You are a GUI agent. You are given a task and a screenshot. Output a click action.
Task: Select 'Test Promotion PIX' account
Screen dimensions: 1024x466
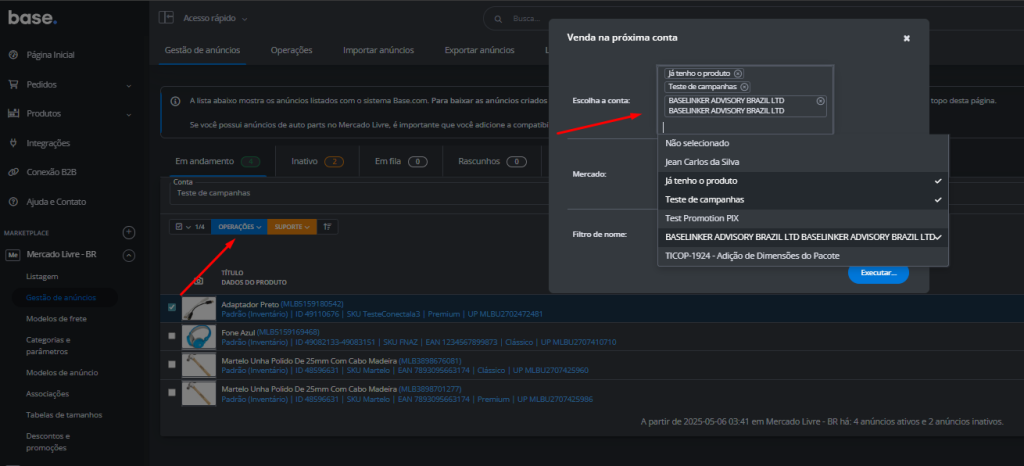[x=803, y=218]
